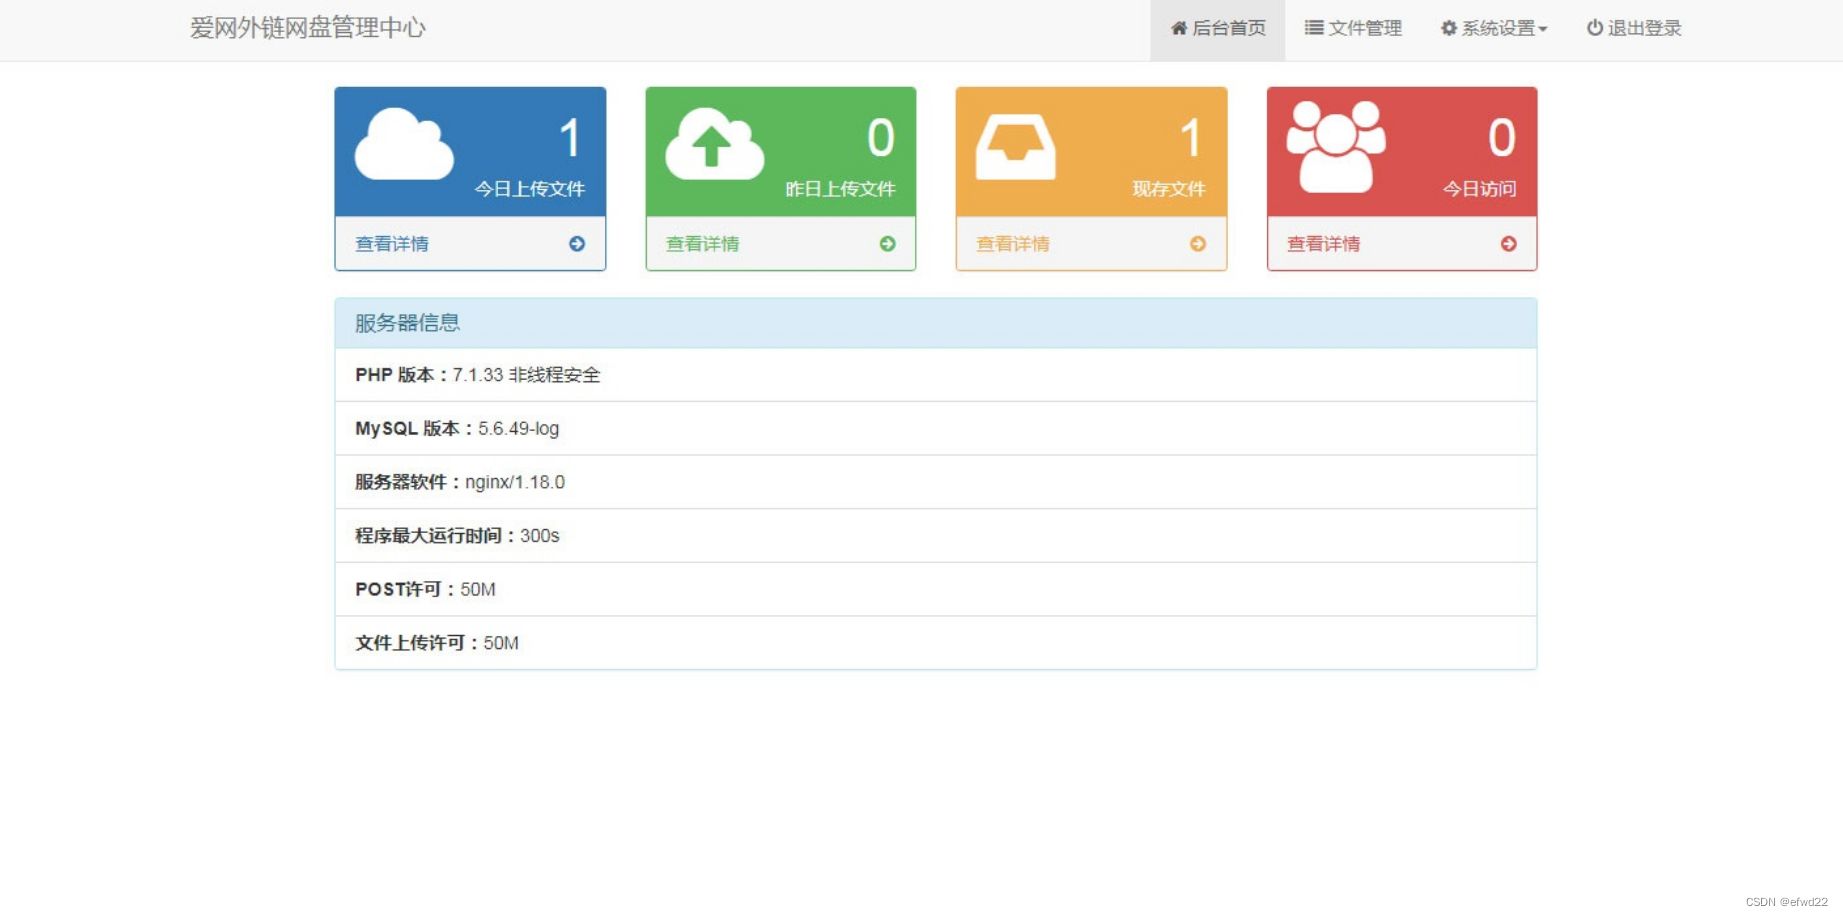Click the orange circular arrow on 现存文件 card
The height and width of the screenshot is (916, 1843).
1197,243
